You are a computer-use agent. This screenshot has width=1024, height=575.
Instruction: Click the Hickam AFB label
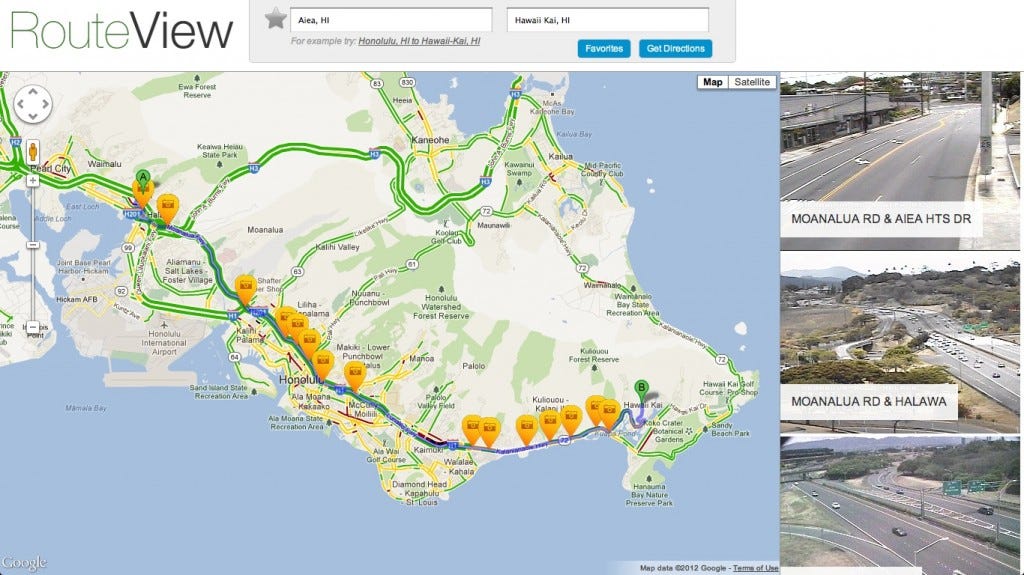tap(76, 299)
